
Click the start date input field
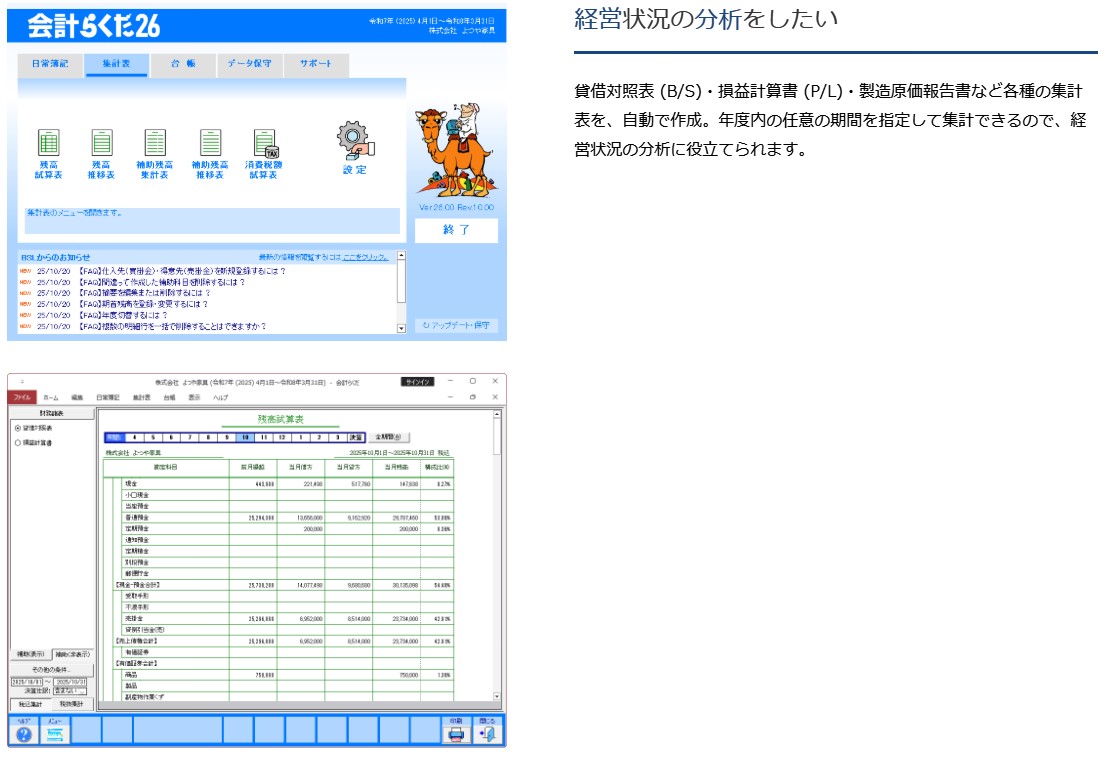[28, 681]
